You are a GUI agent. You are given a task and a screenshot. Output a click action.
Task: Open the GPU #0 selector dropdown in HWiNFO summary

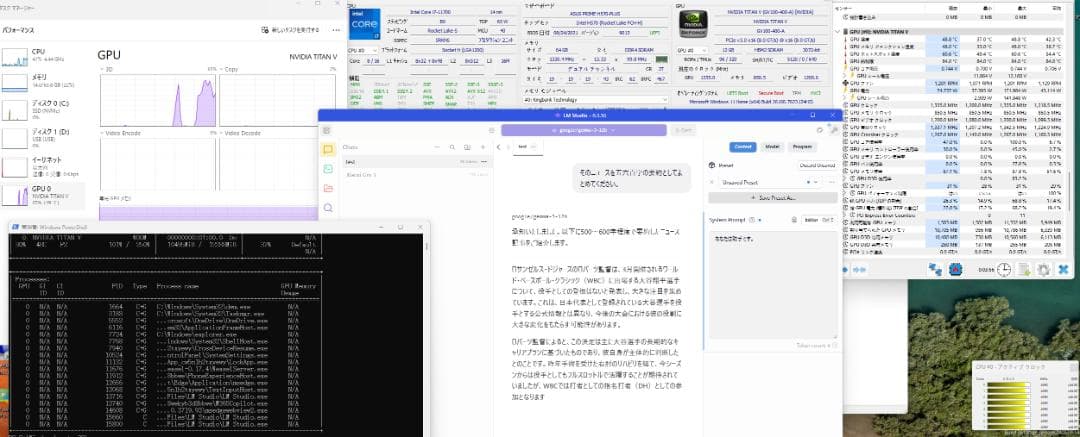691,50
